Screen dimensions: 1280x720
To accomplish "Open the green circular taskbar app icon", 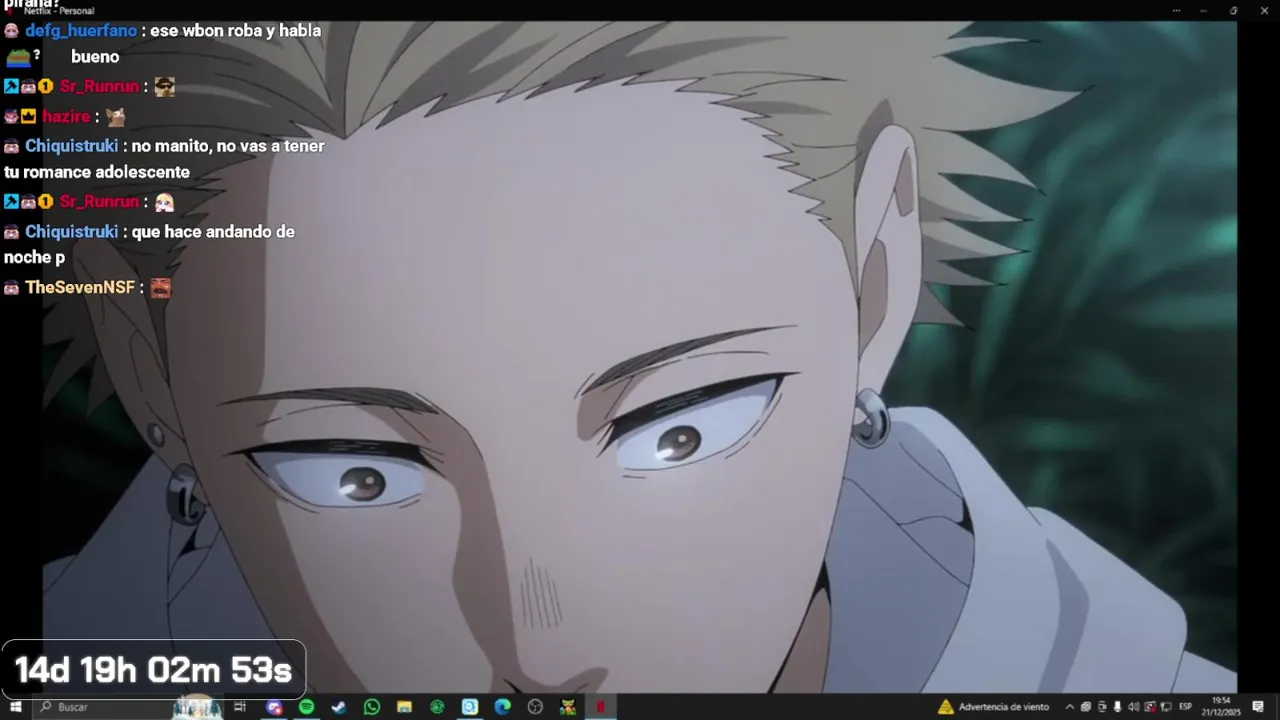I will tap(437, 707).
